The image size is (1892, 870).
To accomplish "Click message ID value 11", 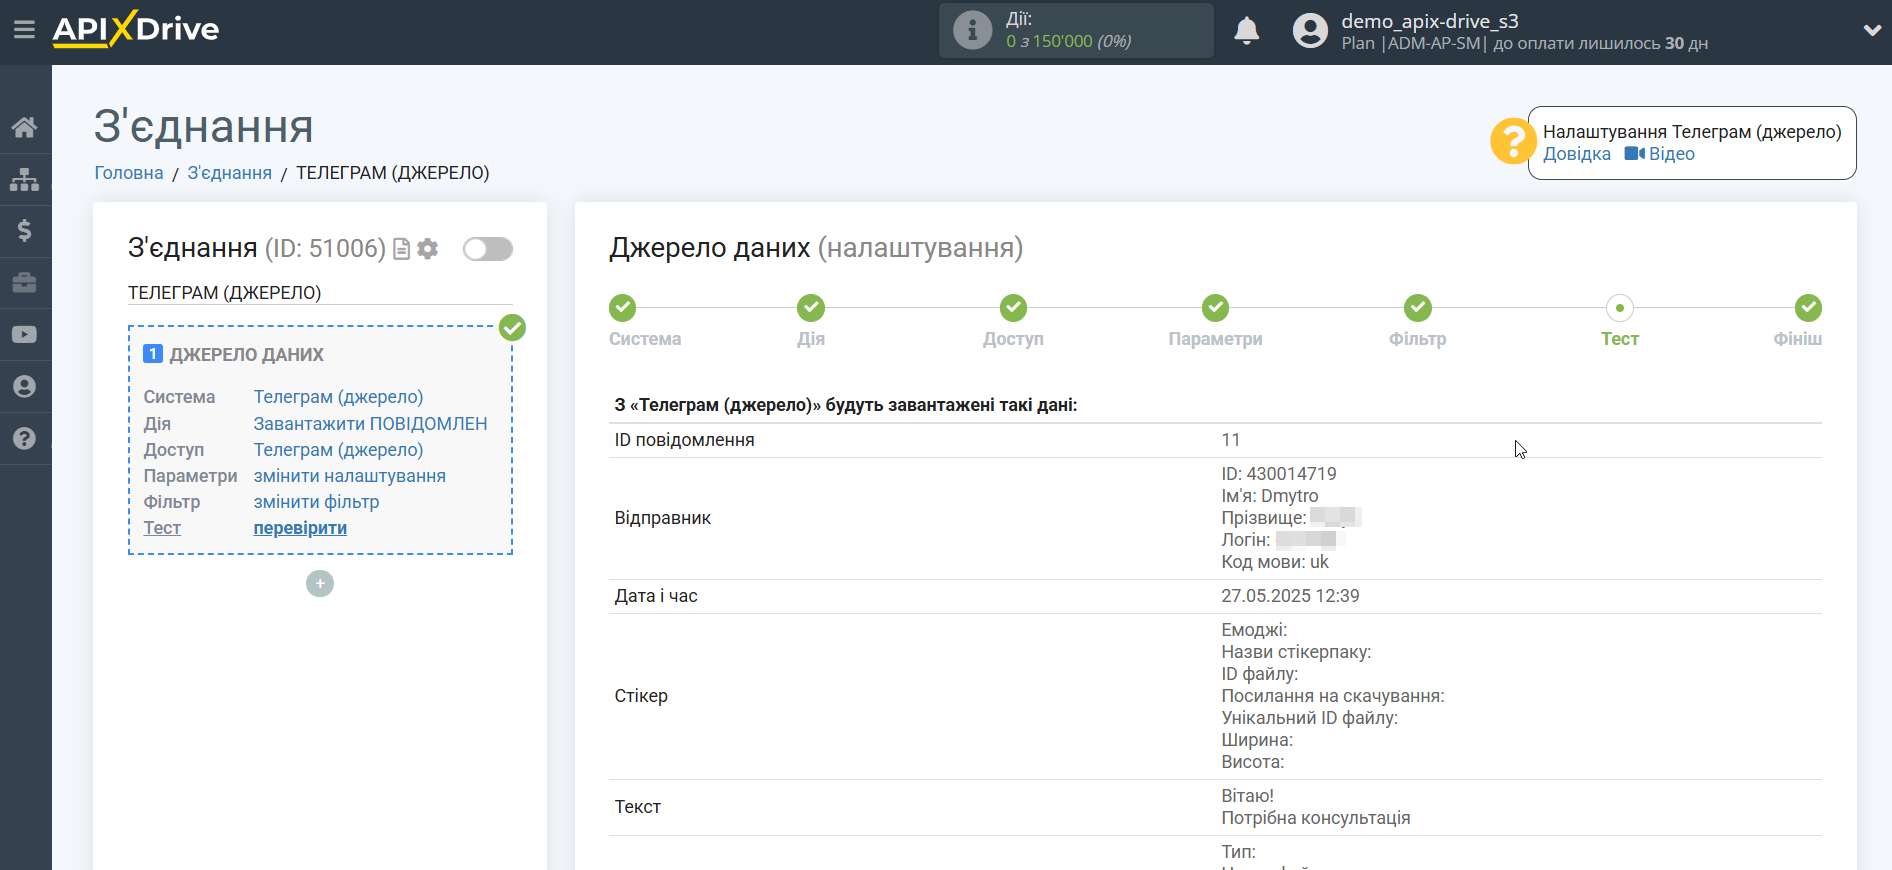I will click(x=1231, y=440).
